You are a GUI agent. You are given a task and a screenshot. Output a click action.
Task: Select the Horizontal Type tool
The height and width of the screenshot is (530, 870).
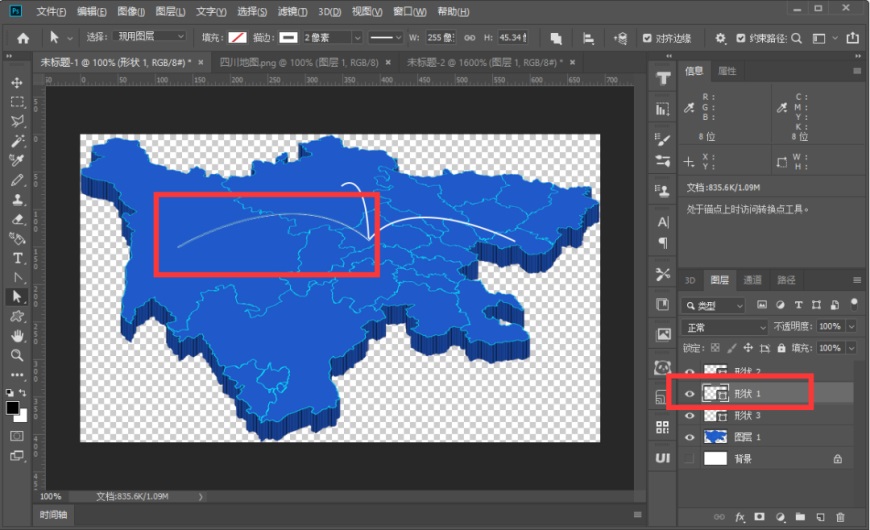pyautogui.click(x=17, y=258)
